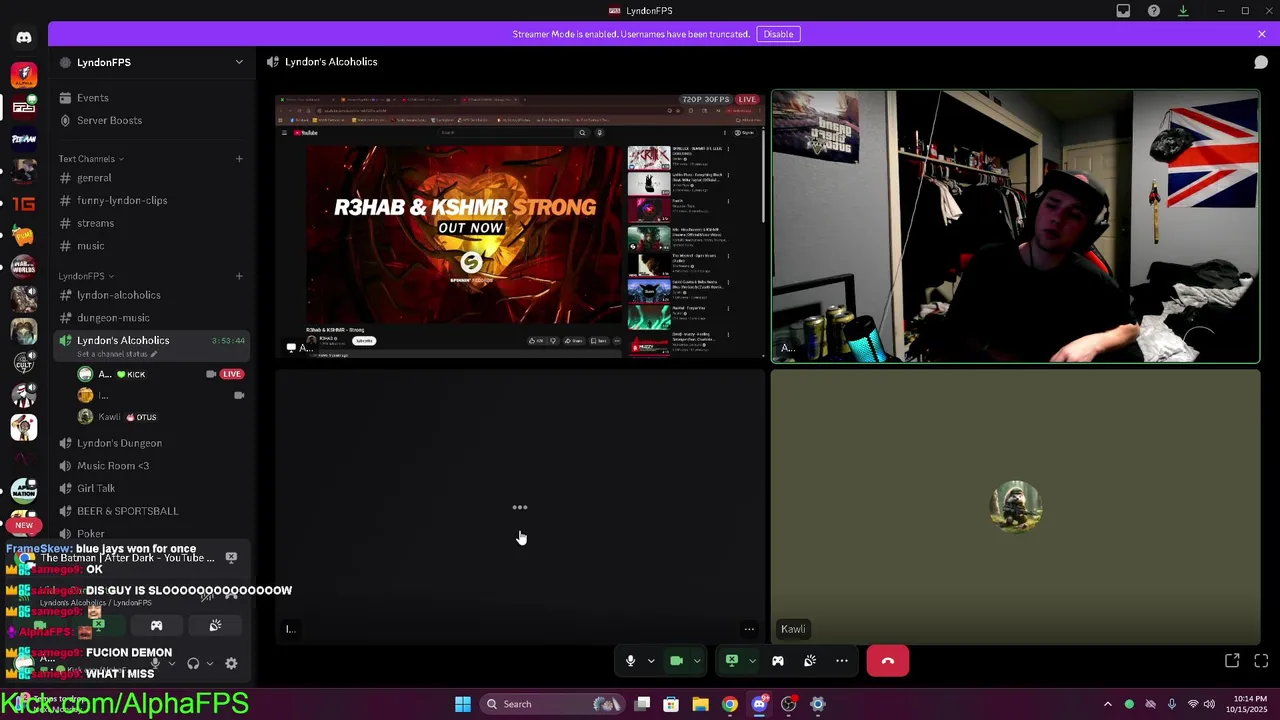Join Girl Talk voice channel
This screenshot has height=720, width=1280.
(152, 488)
